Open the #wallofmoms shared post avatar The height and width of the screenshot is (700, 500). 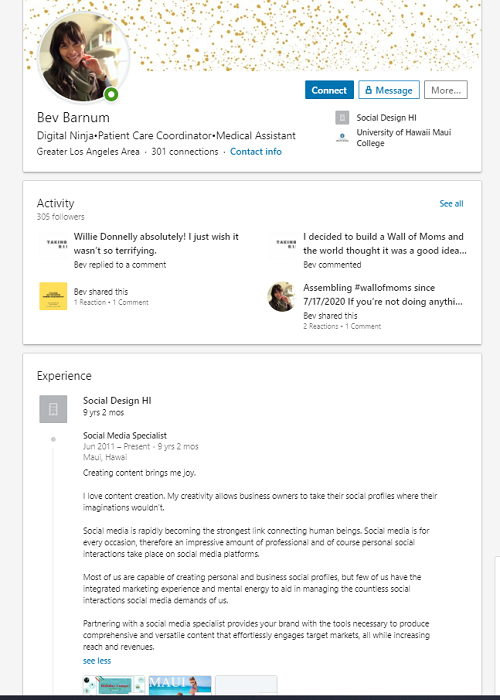click(282, 296)
